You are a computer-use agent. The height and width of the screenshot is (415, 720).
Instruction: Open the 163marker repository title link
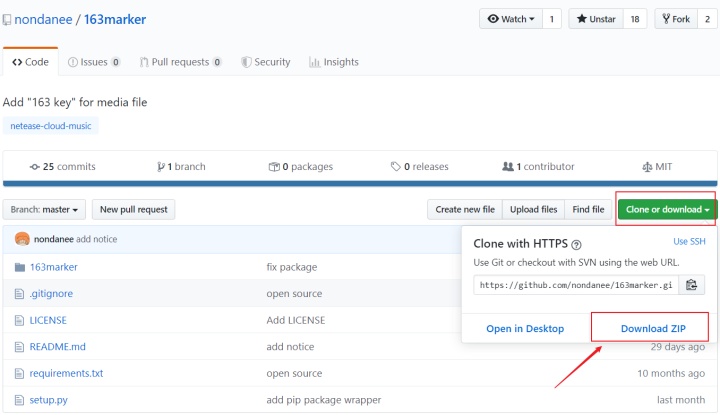[x=115, y=19]
